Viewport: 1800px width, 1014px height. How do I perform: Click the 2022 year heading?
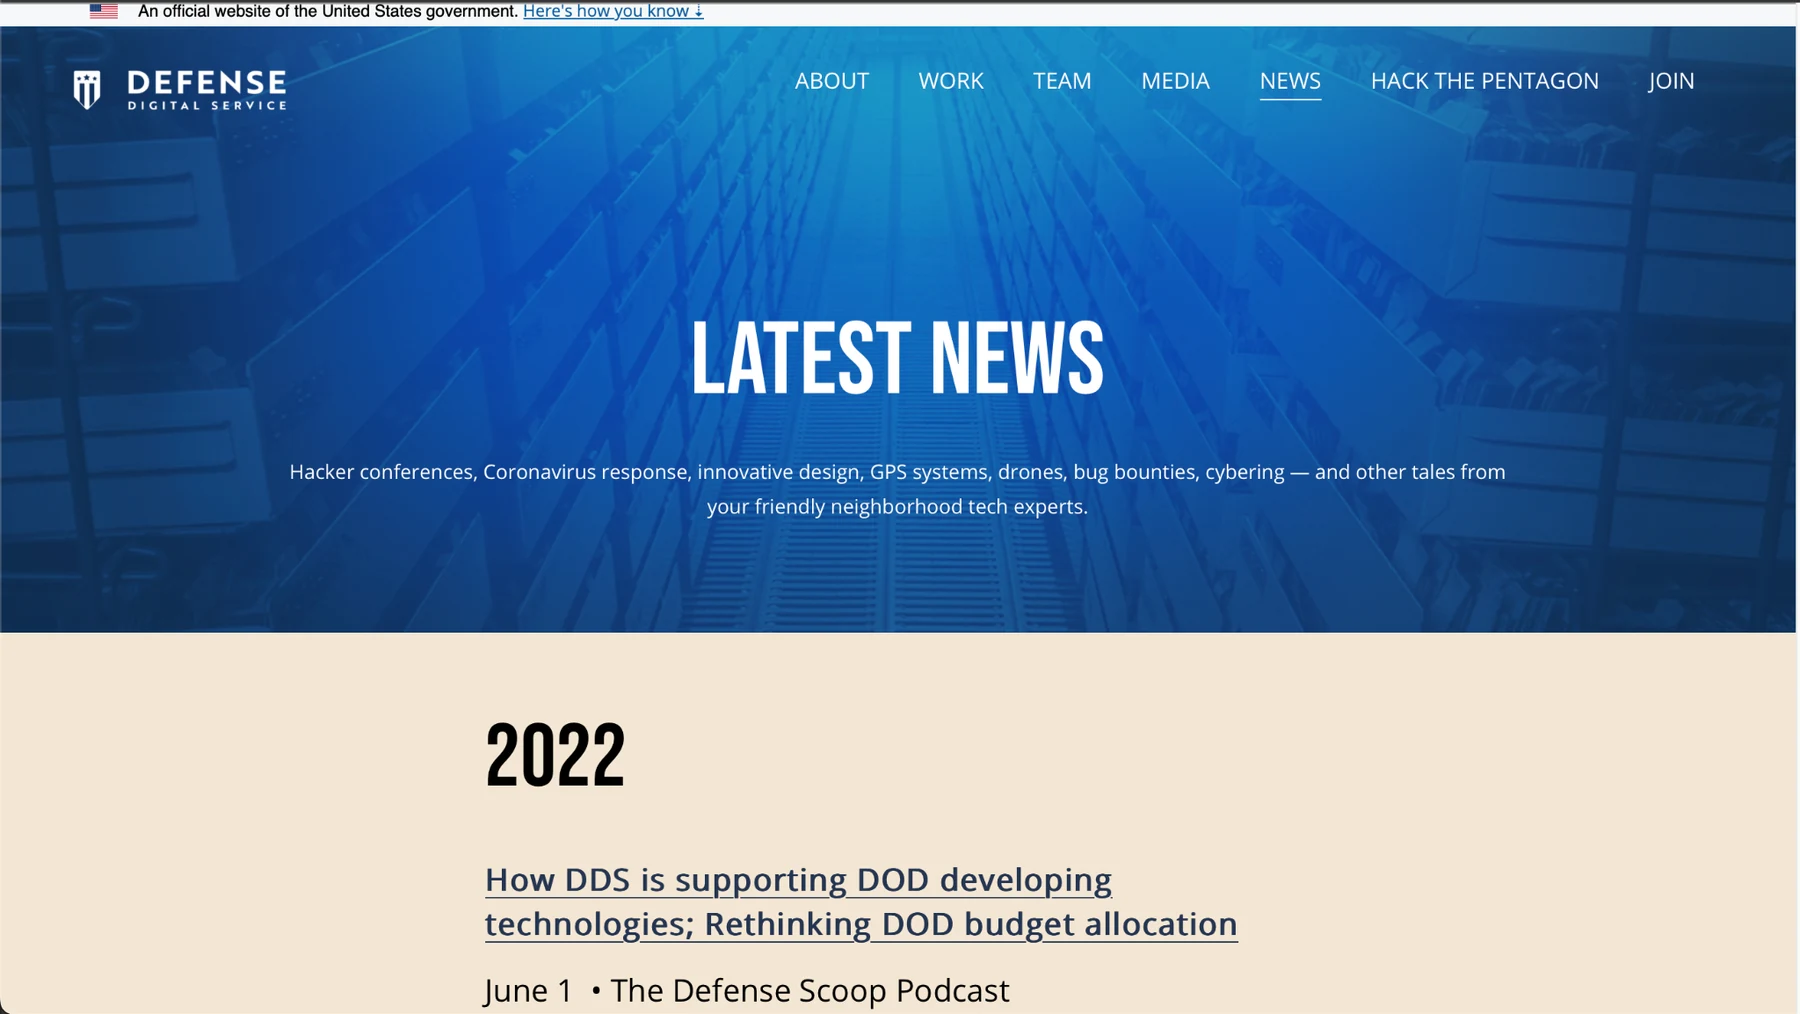click(555, 755)
